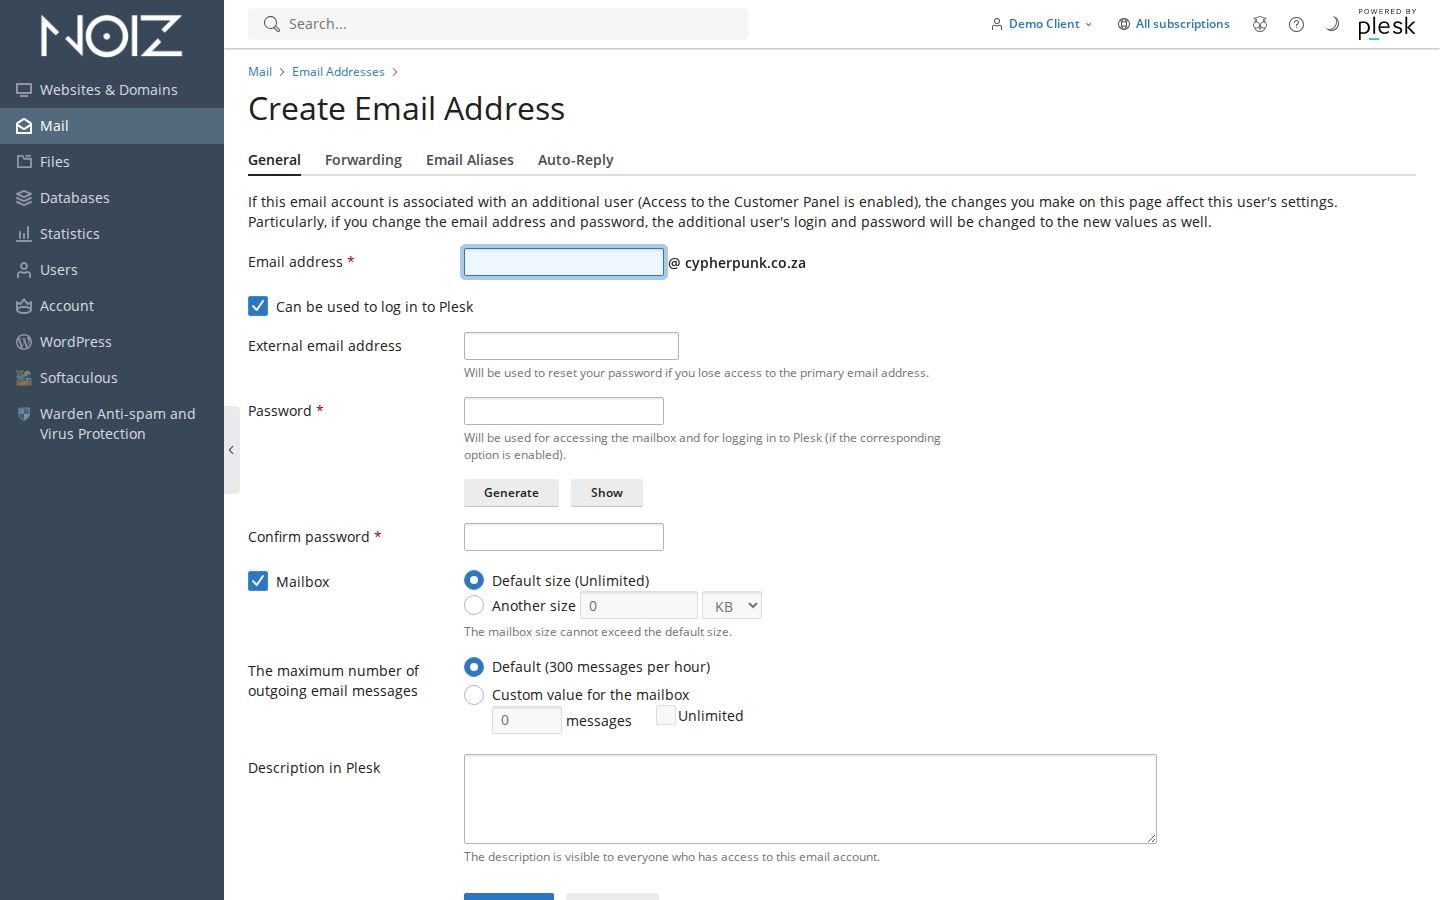Select the Another size radio button

pos(474,605)
